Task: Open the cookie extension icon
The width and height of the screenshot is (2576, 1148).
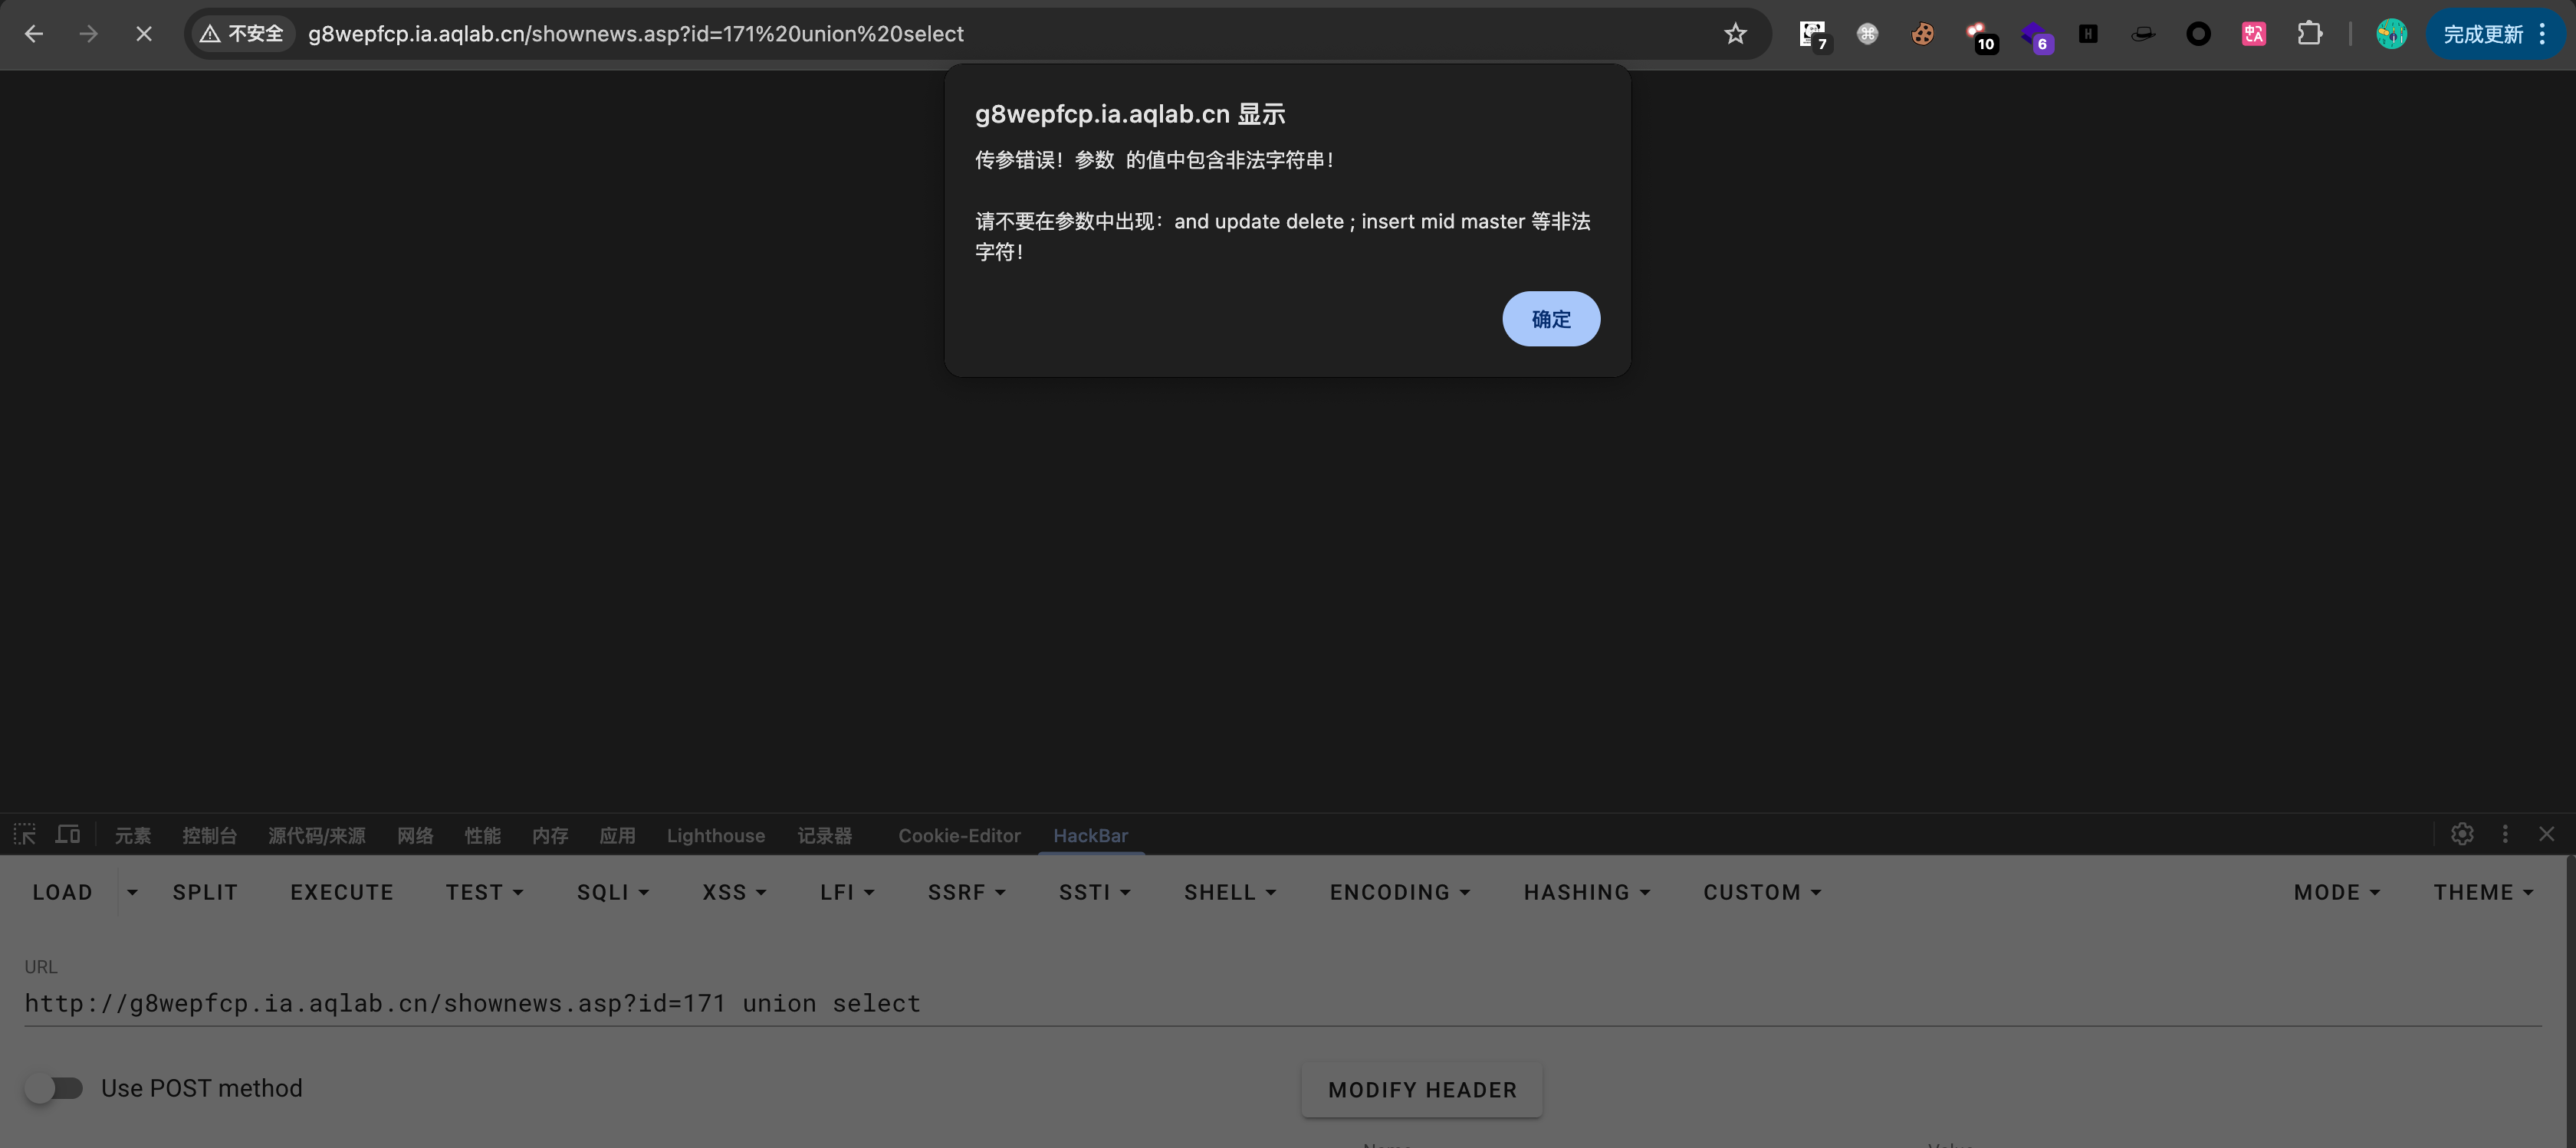Action: 1922,34
